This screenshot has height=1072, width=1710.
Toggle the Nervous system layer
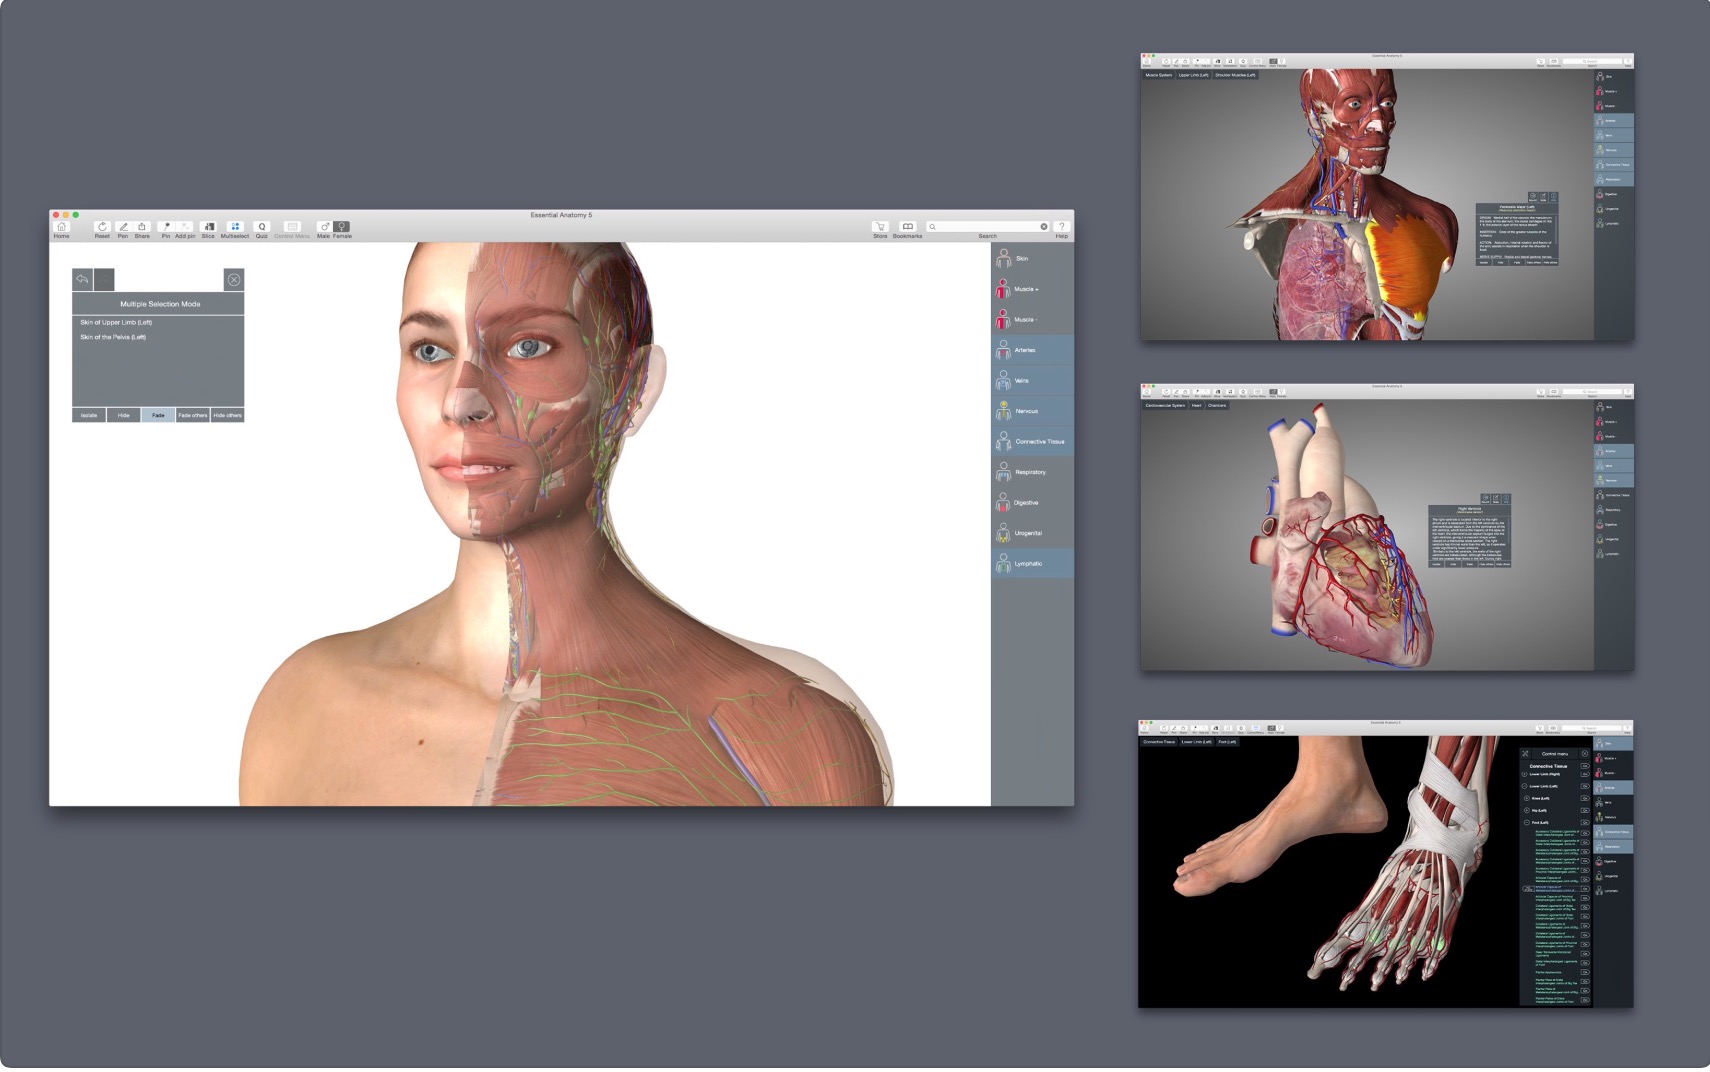pyautogui.click(x=1033, y=411)
